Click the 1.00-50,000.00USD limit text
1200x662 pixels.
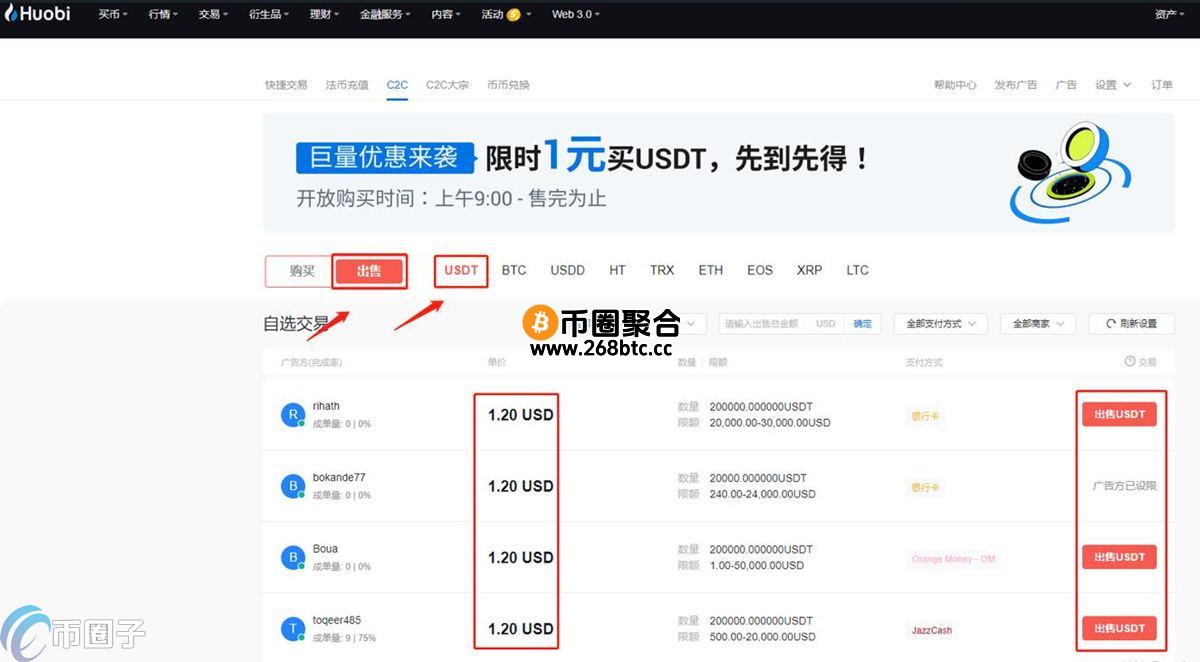pos(756,565)
